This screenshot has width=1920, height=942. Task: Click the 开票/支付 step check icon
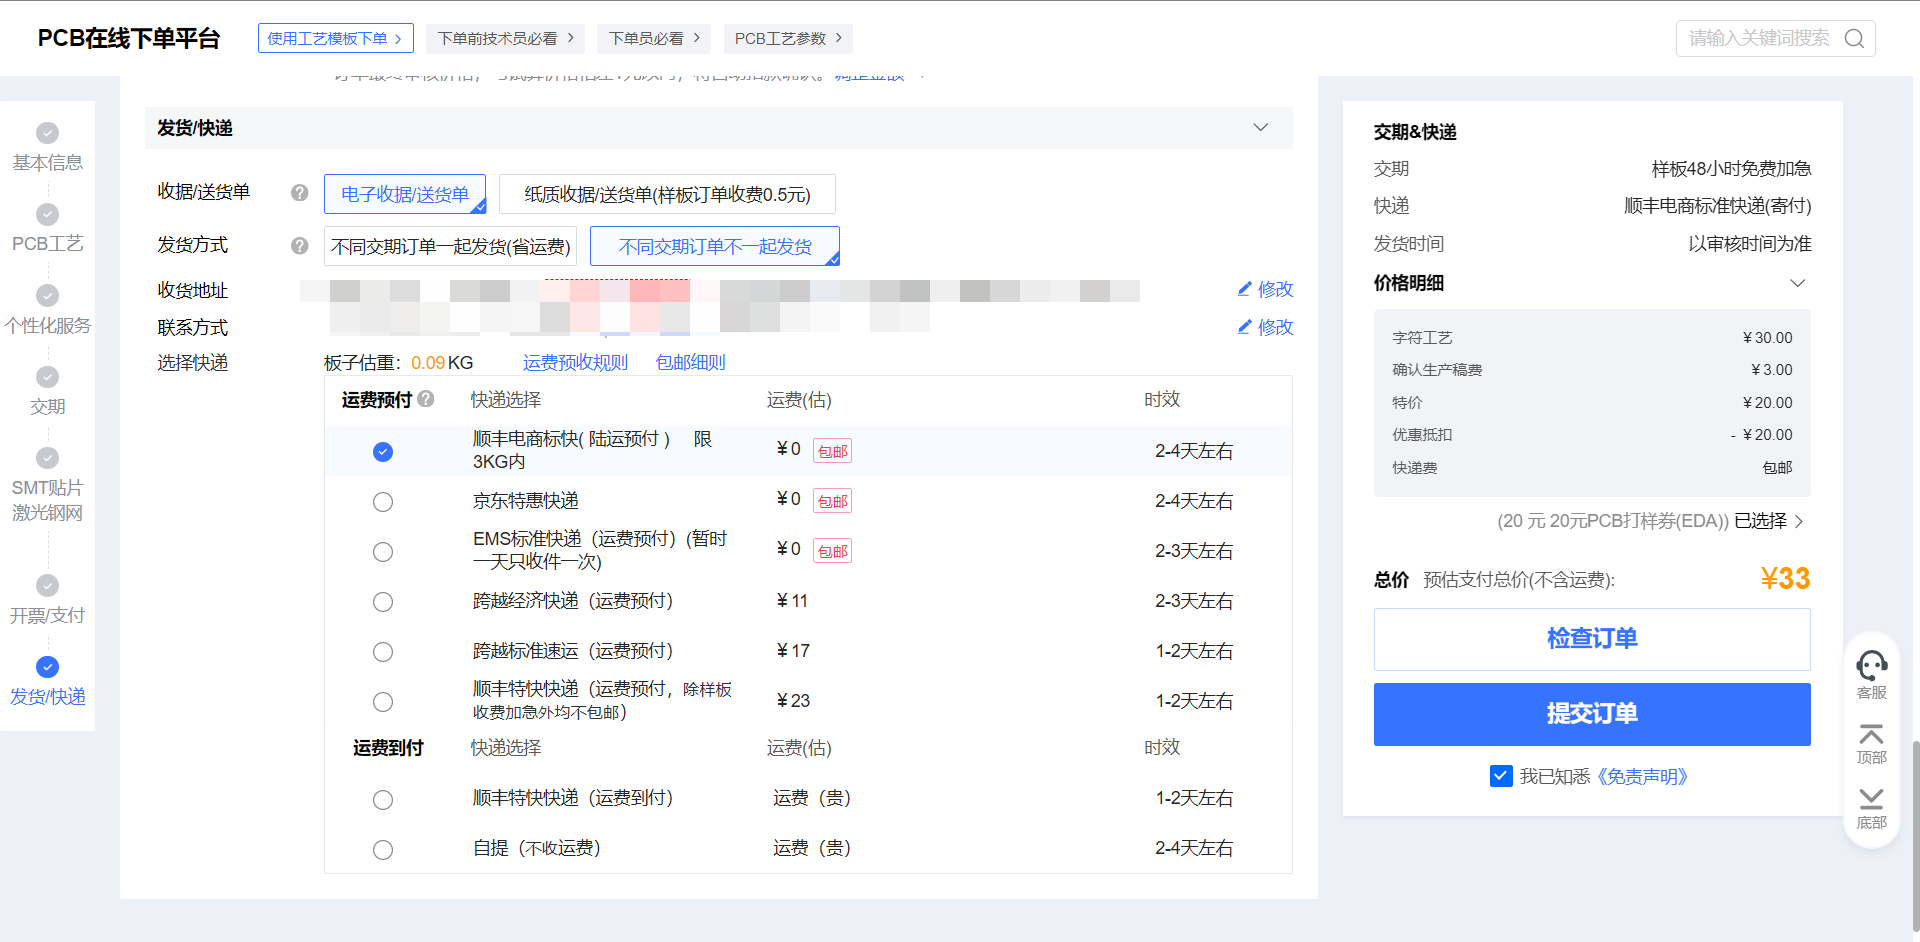[x=47, y=585]
